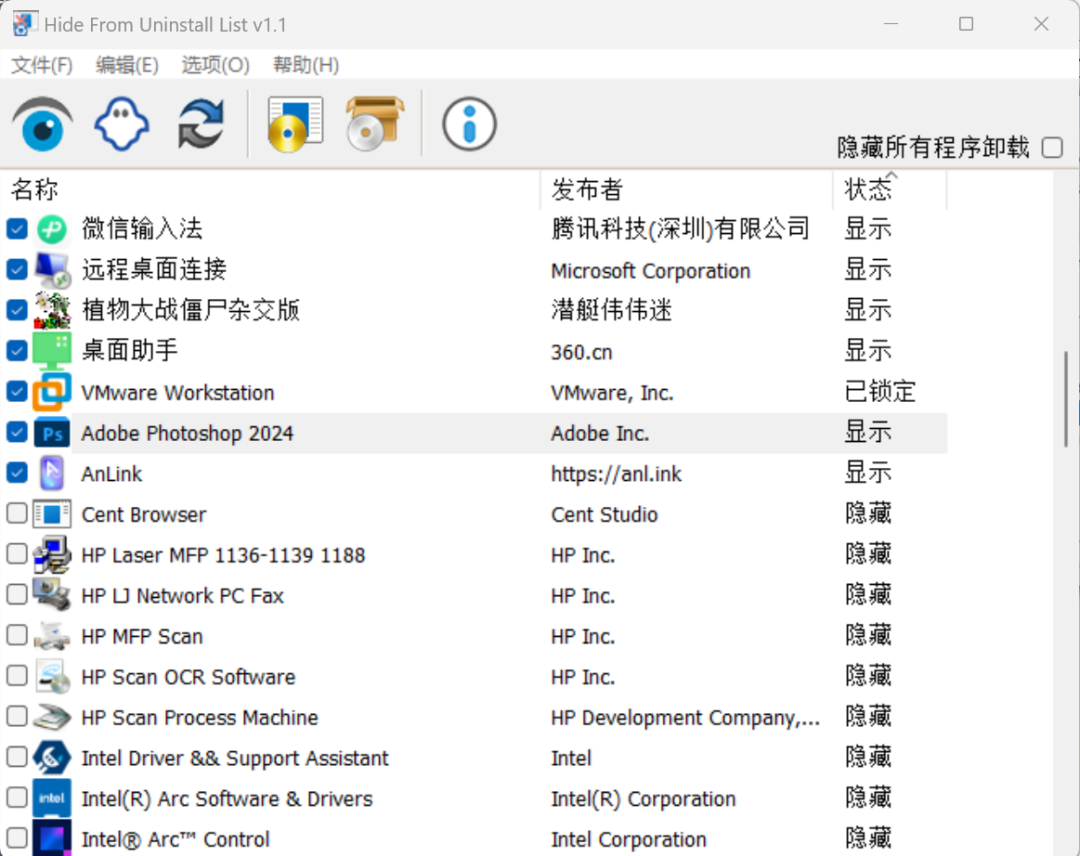Select the HP Scan Process Machine name

point(200,718)
